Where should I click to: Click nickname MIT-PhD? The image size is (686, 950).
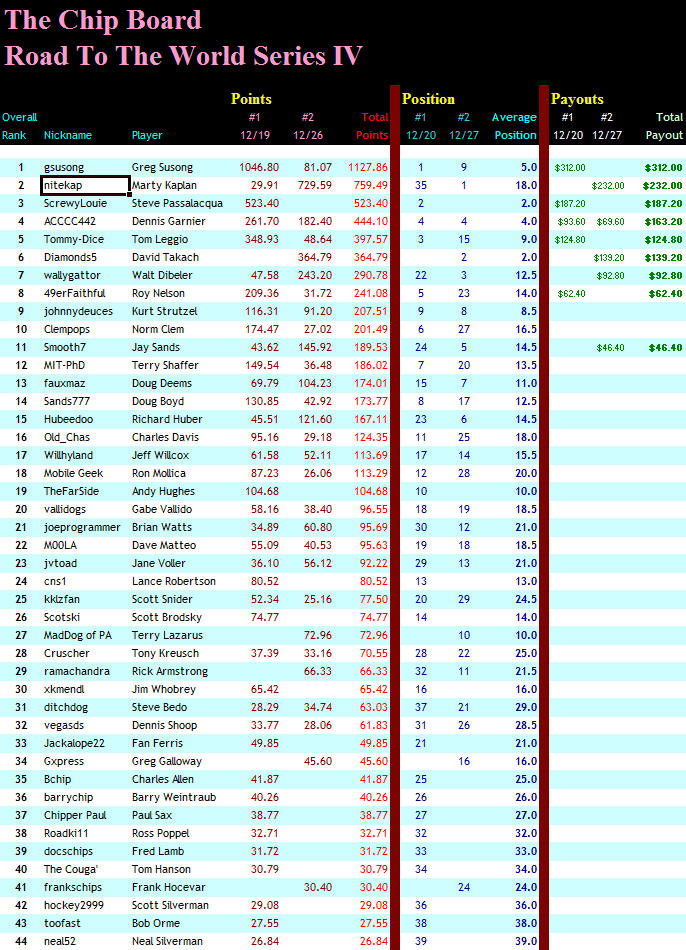coord(64,365)
